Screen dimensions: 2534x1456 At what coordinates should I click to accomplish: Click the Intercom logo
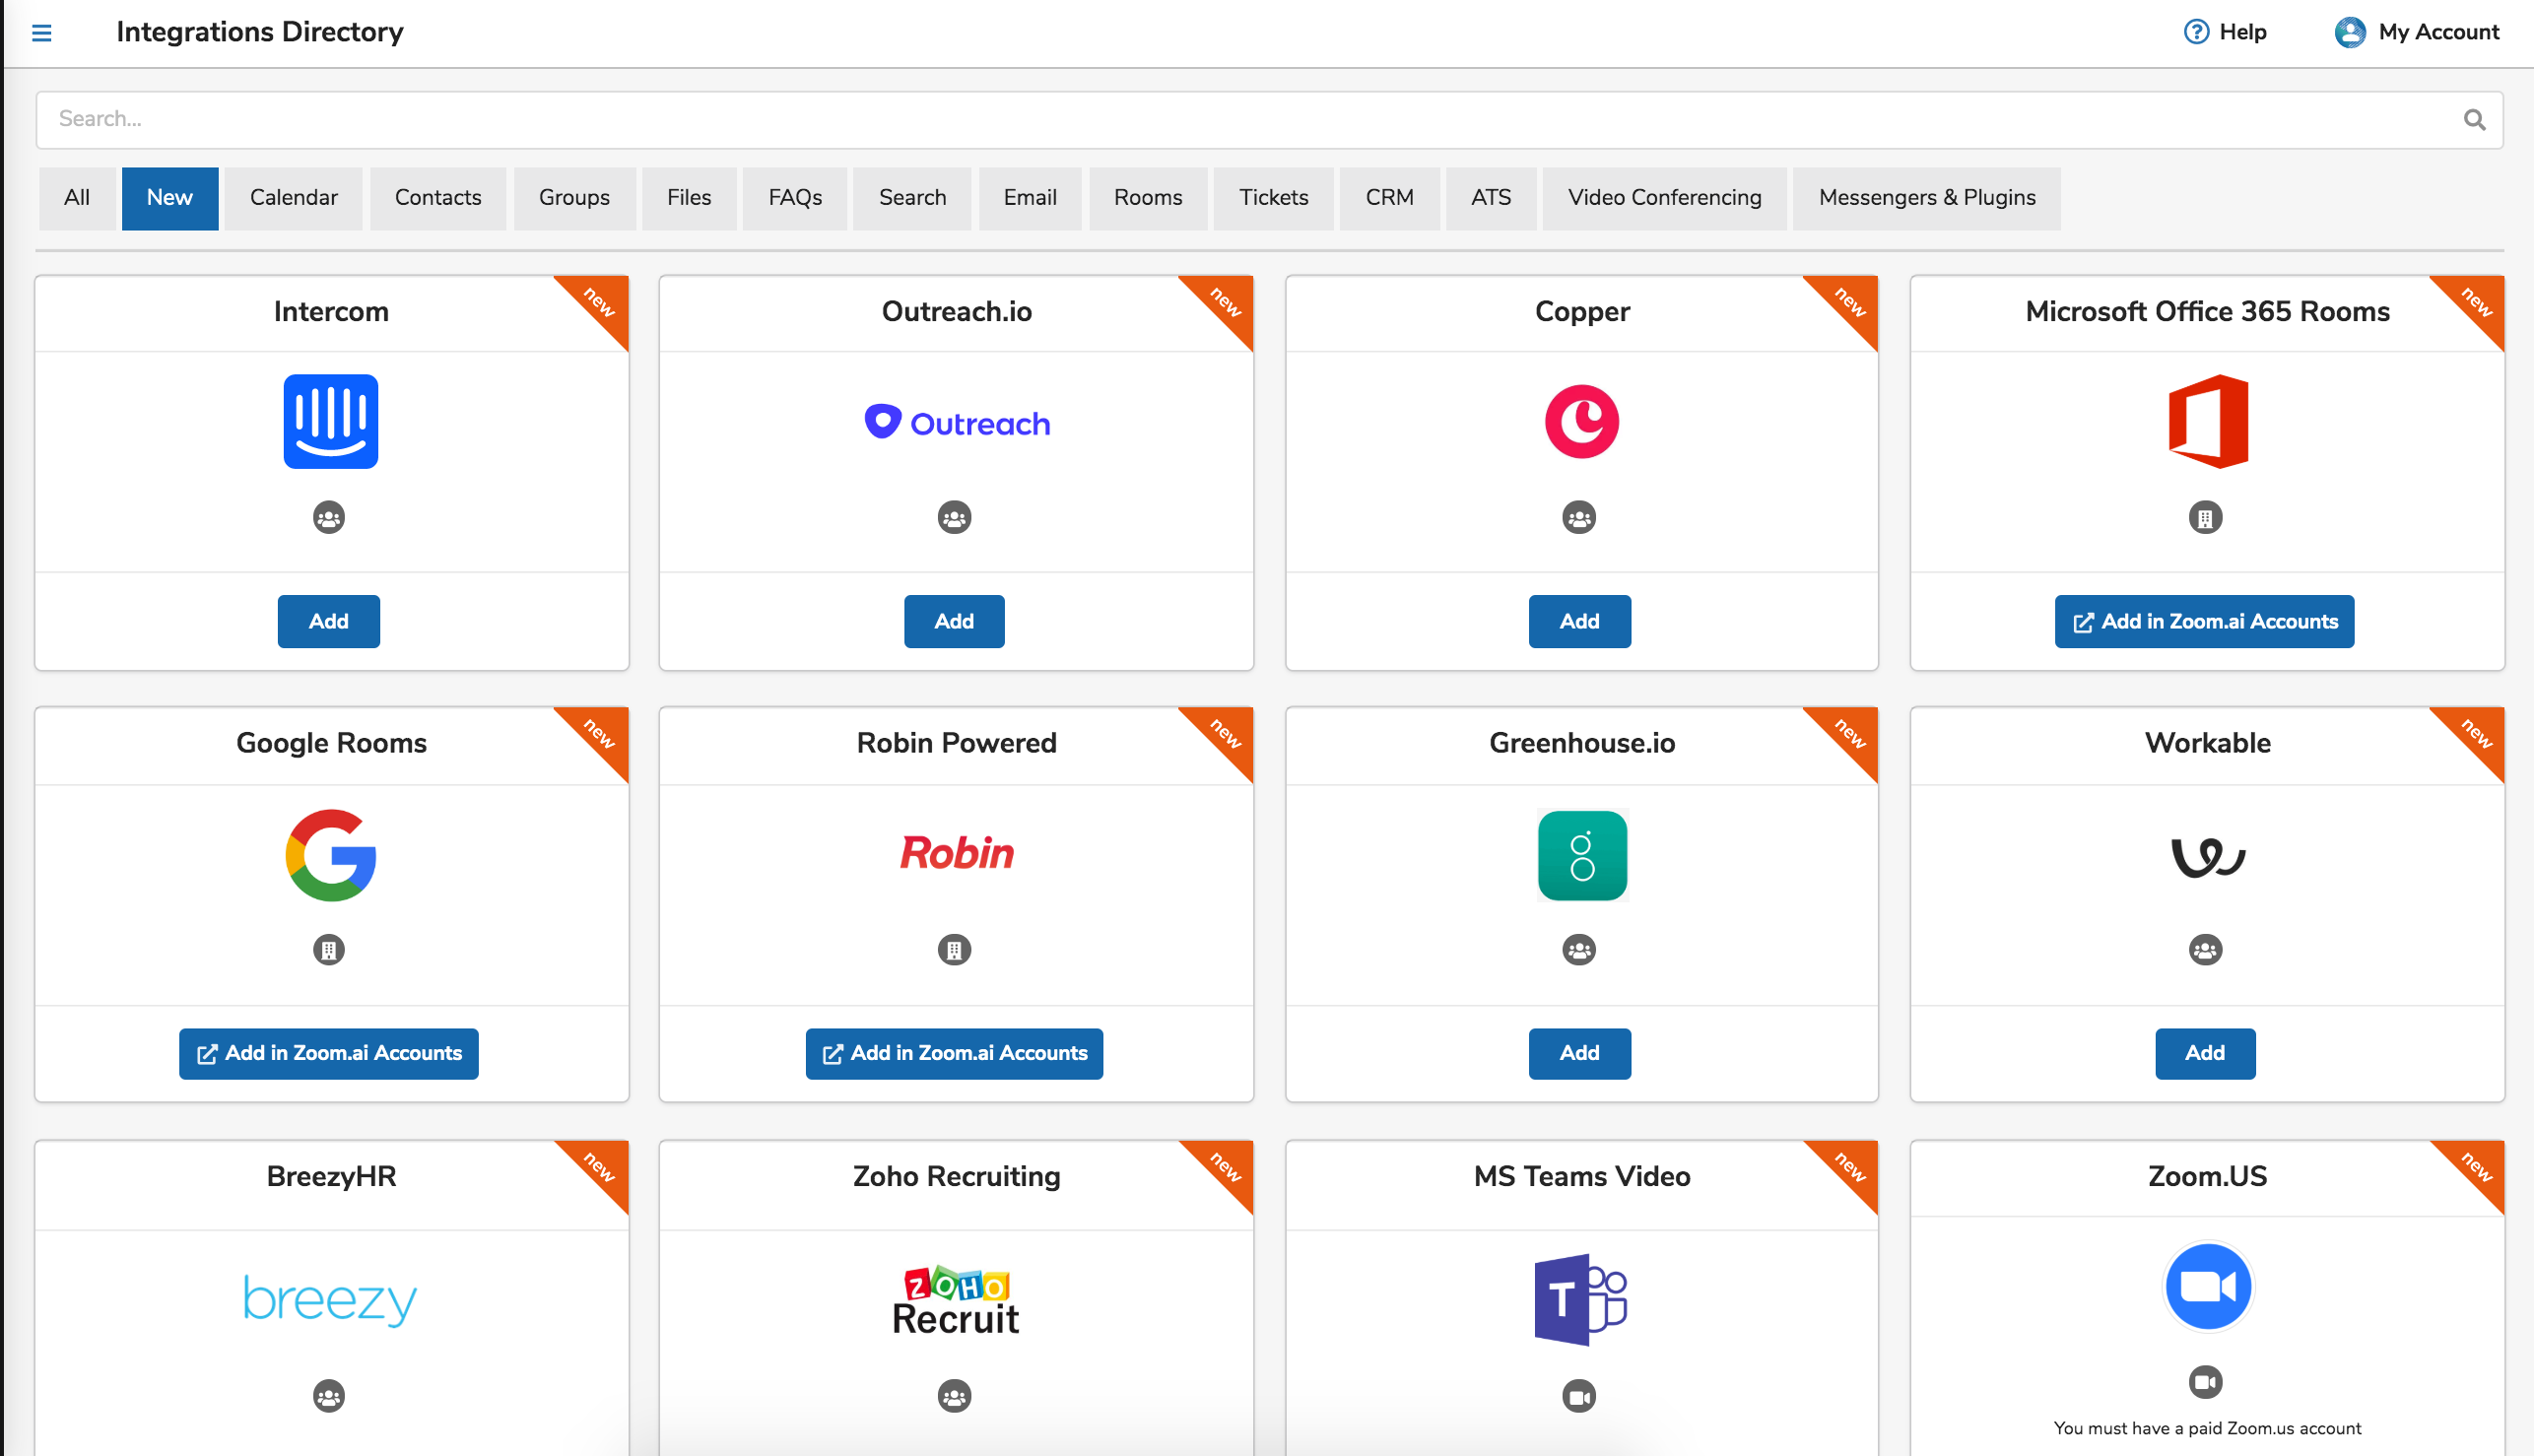pos(331,421)
